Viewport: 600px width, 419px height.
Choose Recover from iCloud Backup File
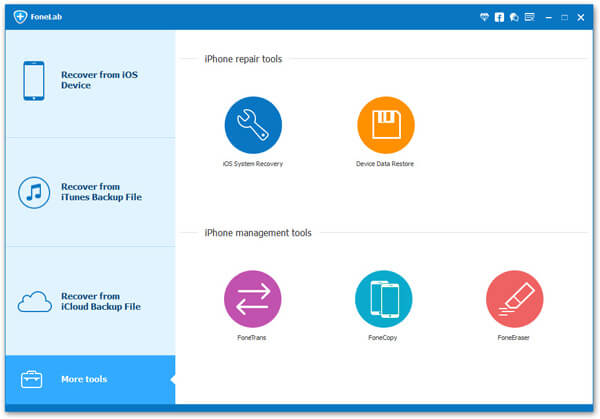coord(88,301)
